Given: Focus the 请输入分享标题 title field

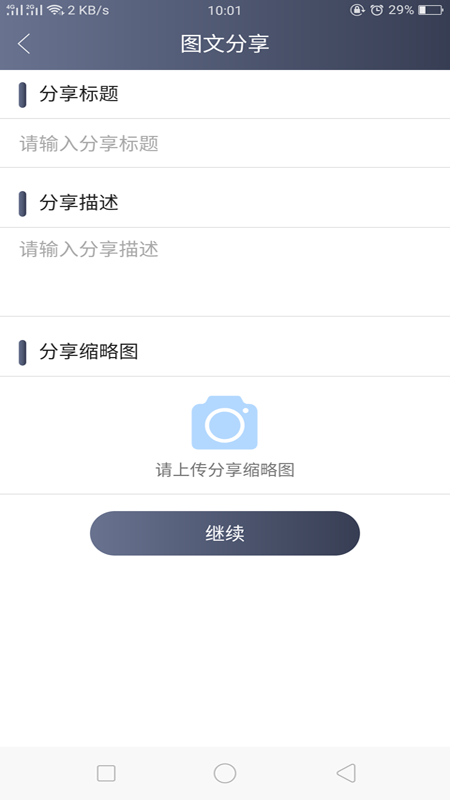Looking at the screenshot, I should click(x=225, y=143).
